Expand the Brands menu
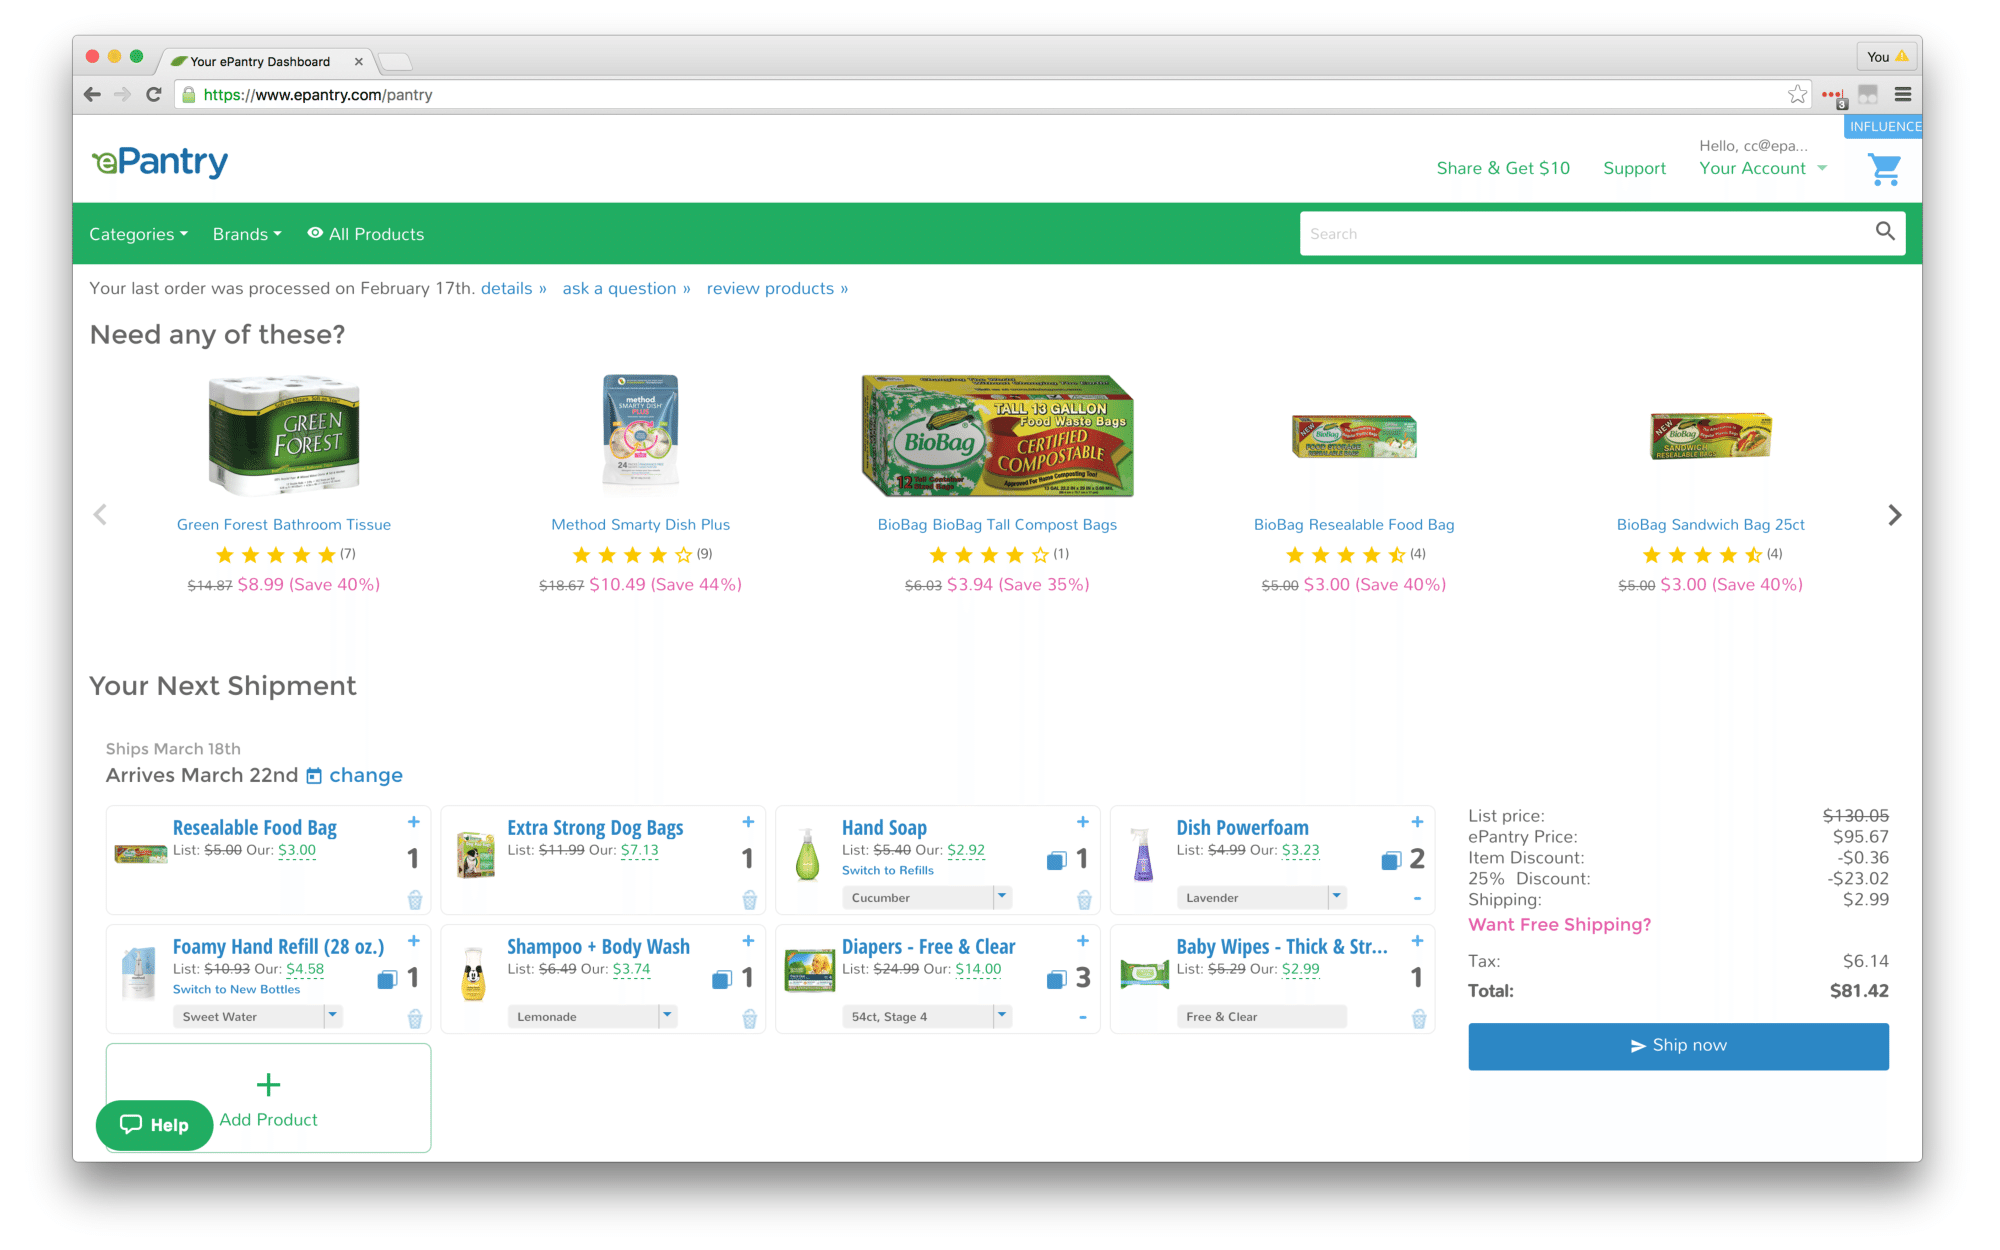Image resolution: width=2000 pixels, height=1250 pixels. [247, 234]
